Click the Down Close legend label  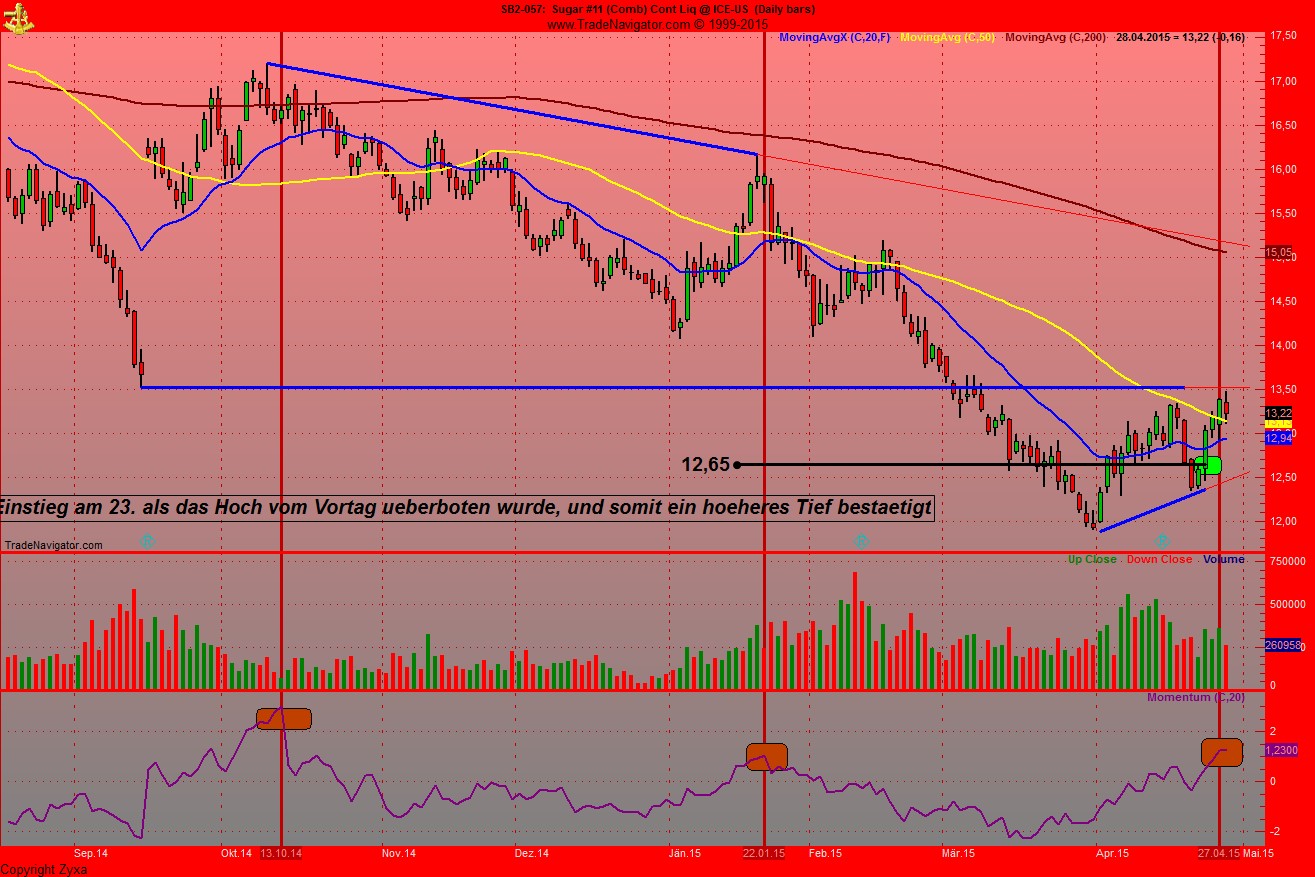[1159, 559]
